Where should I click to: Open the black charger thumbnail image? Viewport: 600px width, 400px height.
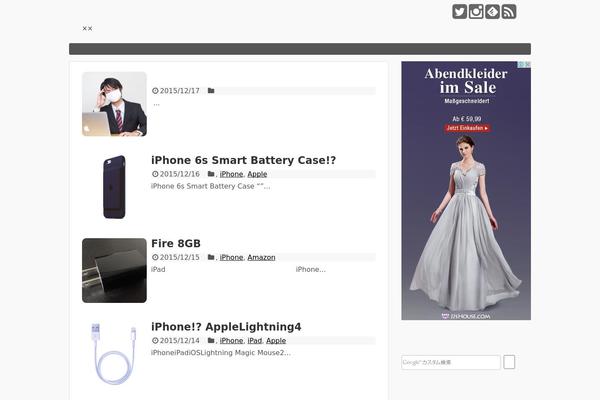[114, 270]
